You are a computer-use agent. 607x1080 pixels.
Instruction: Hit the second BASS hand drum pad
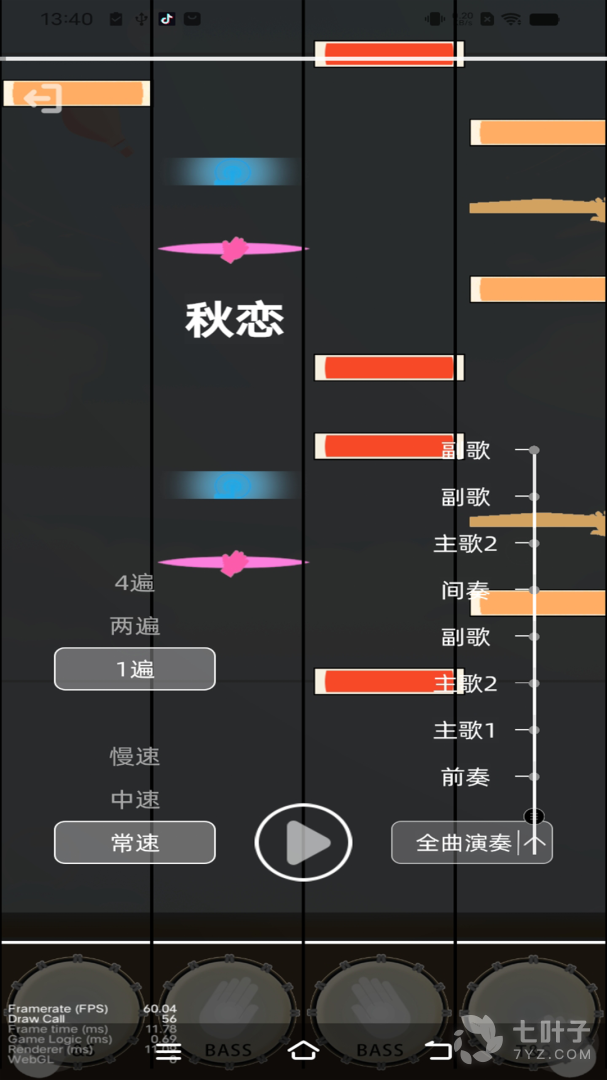click(x=380, y=1010)
